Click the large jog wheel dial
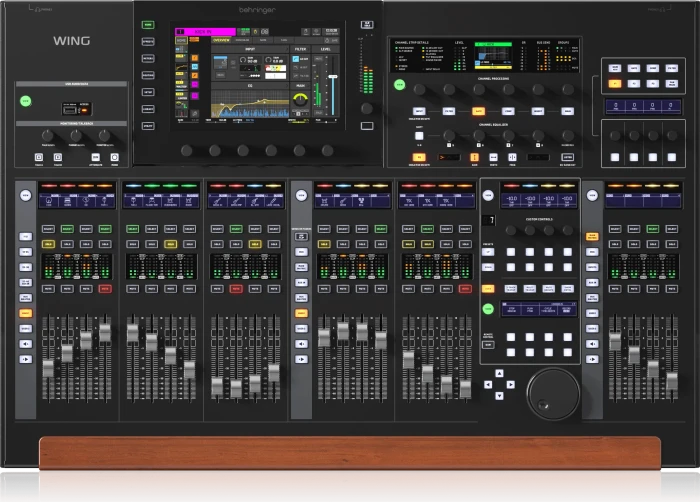Image resolution: width=700 pixels, height=502 pixels. click(553, 394)
